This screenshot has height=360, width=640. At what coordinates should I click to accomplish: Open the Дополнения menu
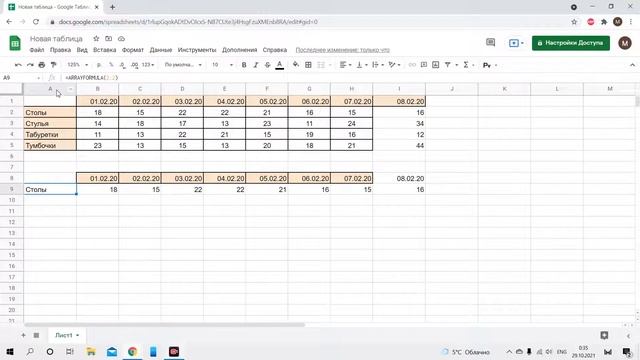pos(240,50)
